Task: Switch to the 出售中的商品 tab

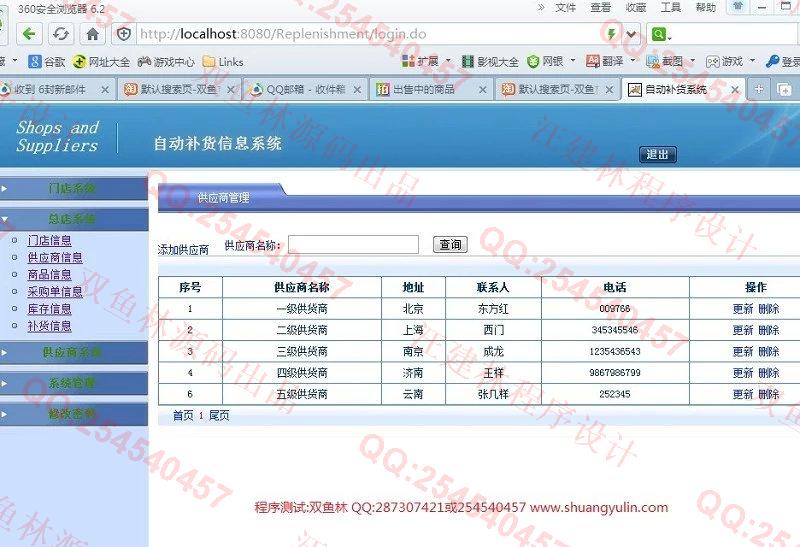Action: [x=430, y=89]
